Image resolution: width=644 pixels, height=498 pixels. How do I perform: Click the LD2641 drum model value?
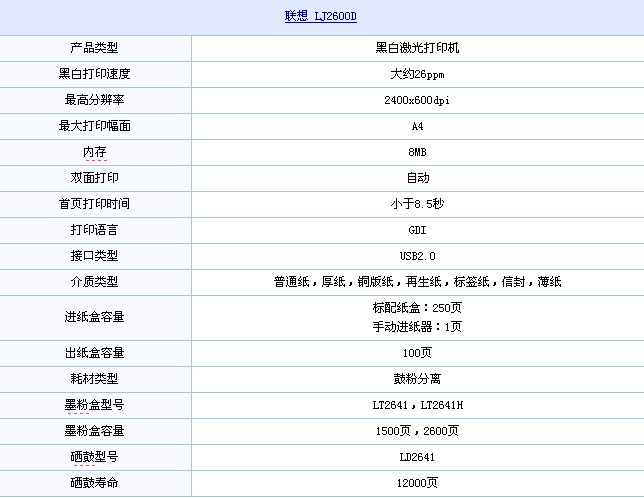[x=417, y=457]
